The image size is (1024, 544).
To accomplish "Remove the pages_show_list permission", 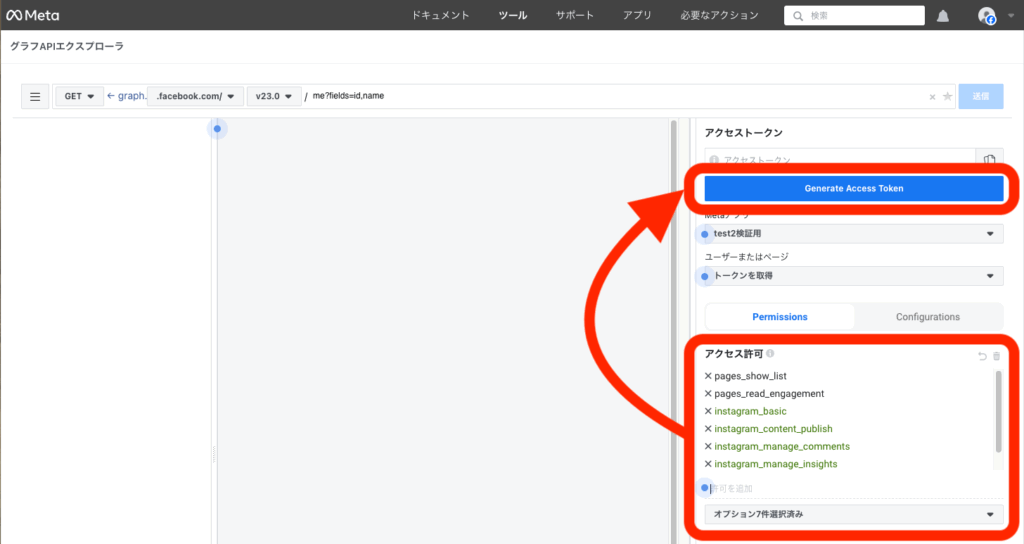I will [x=708, y=376].
